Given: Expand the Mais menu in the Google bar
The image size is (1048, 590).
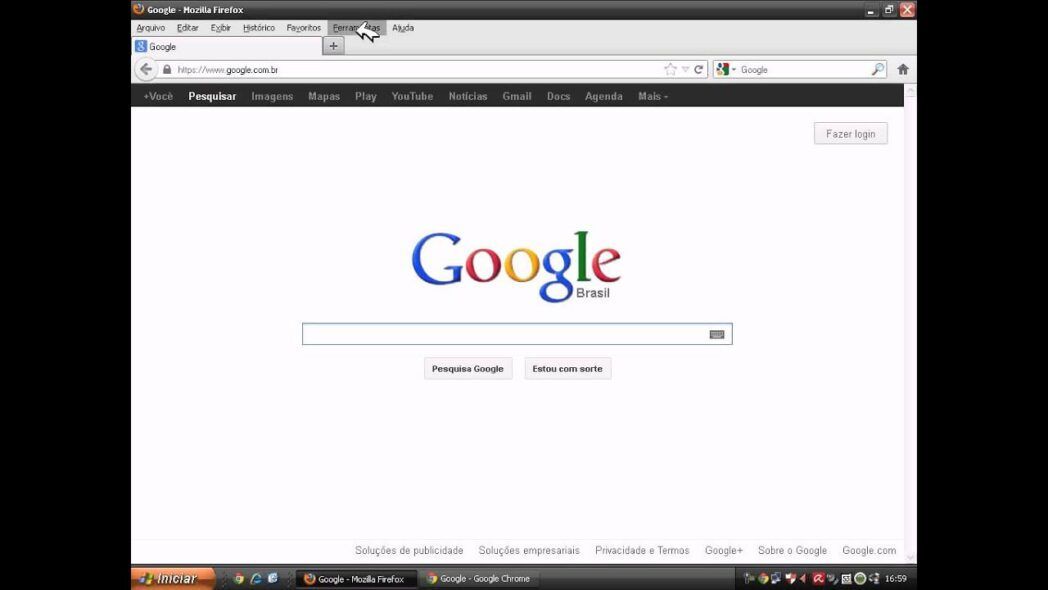Looking at the screenshot, I should (653, 96).
